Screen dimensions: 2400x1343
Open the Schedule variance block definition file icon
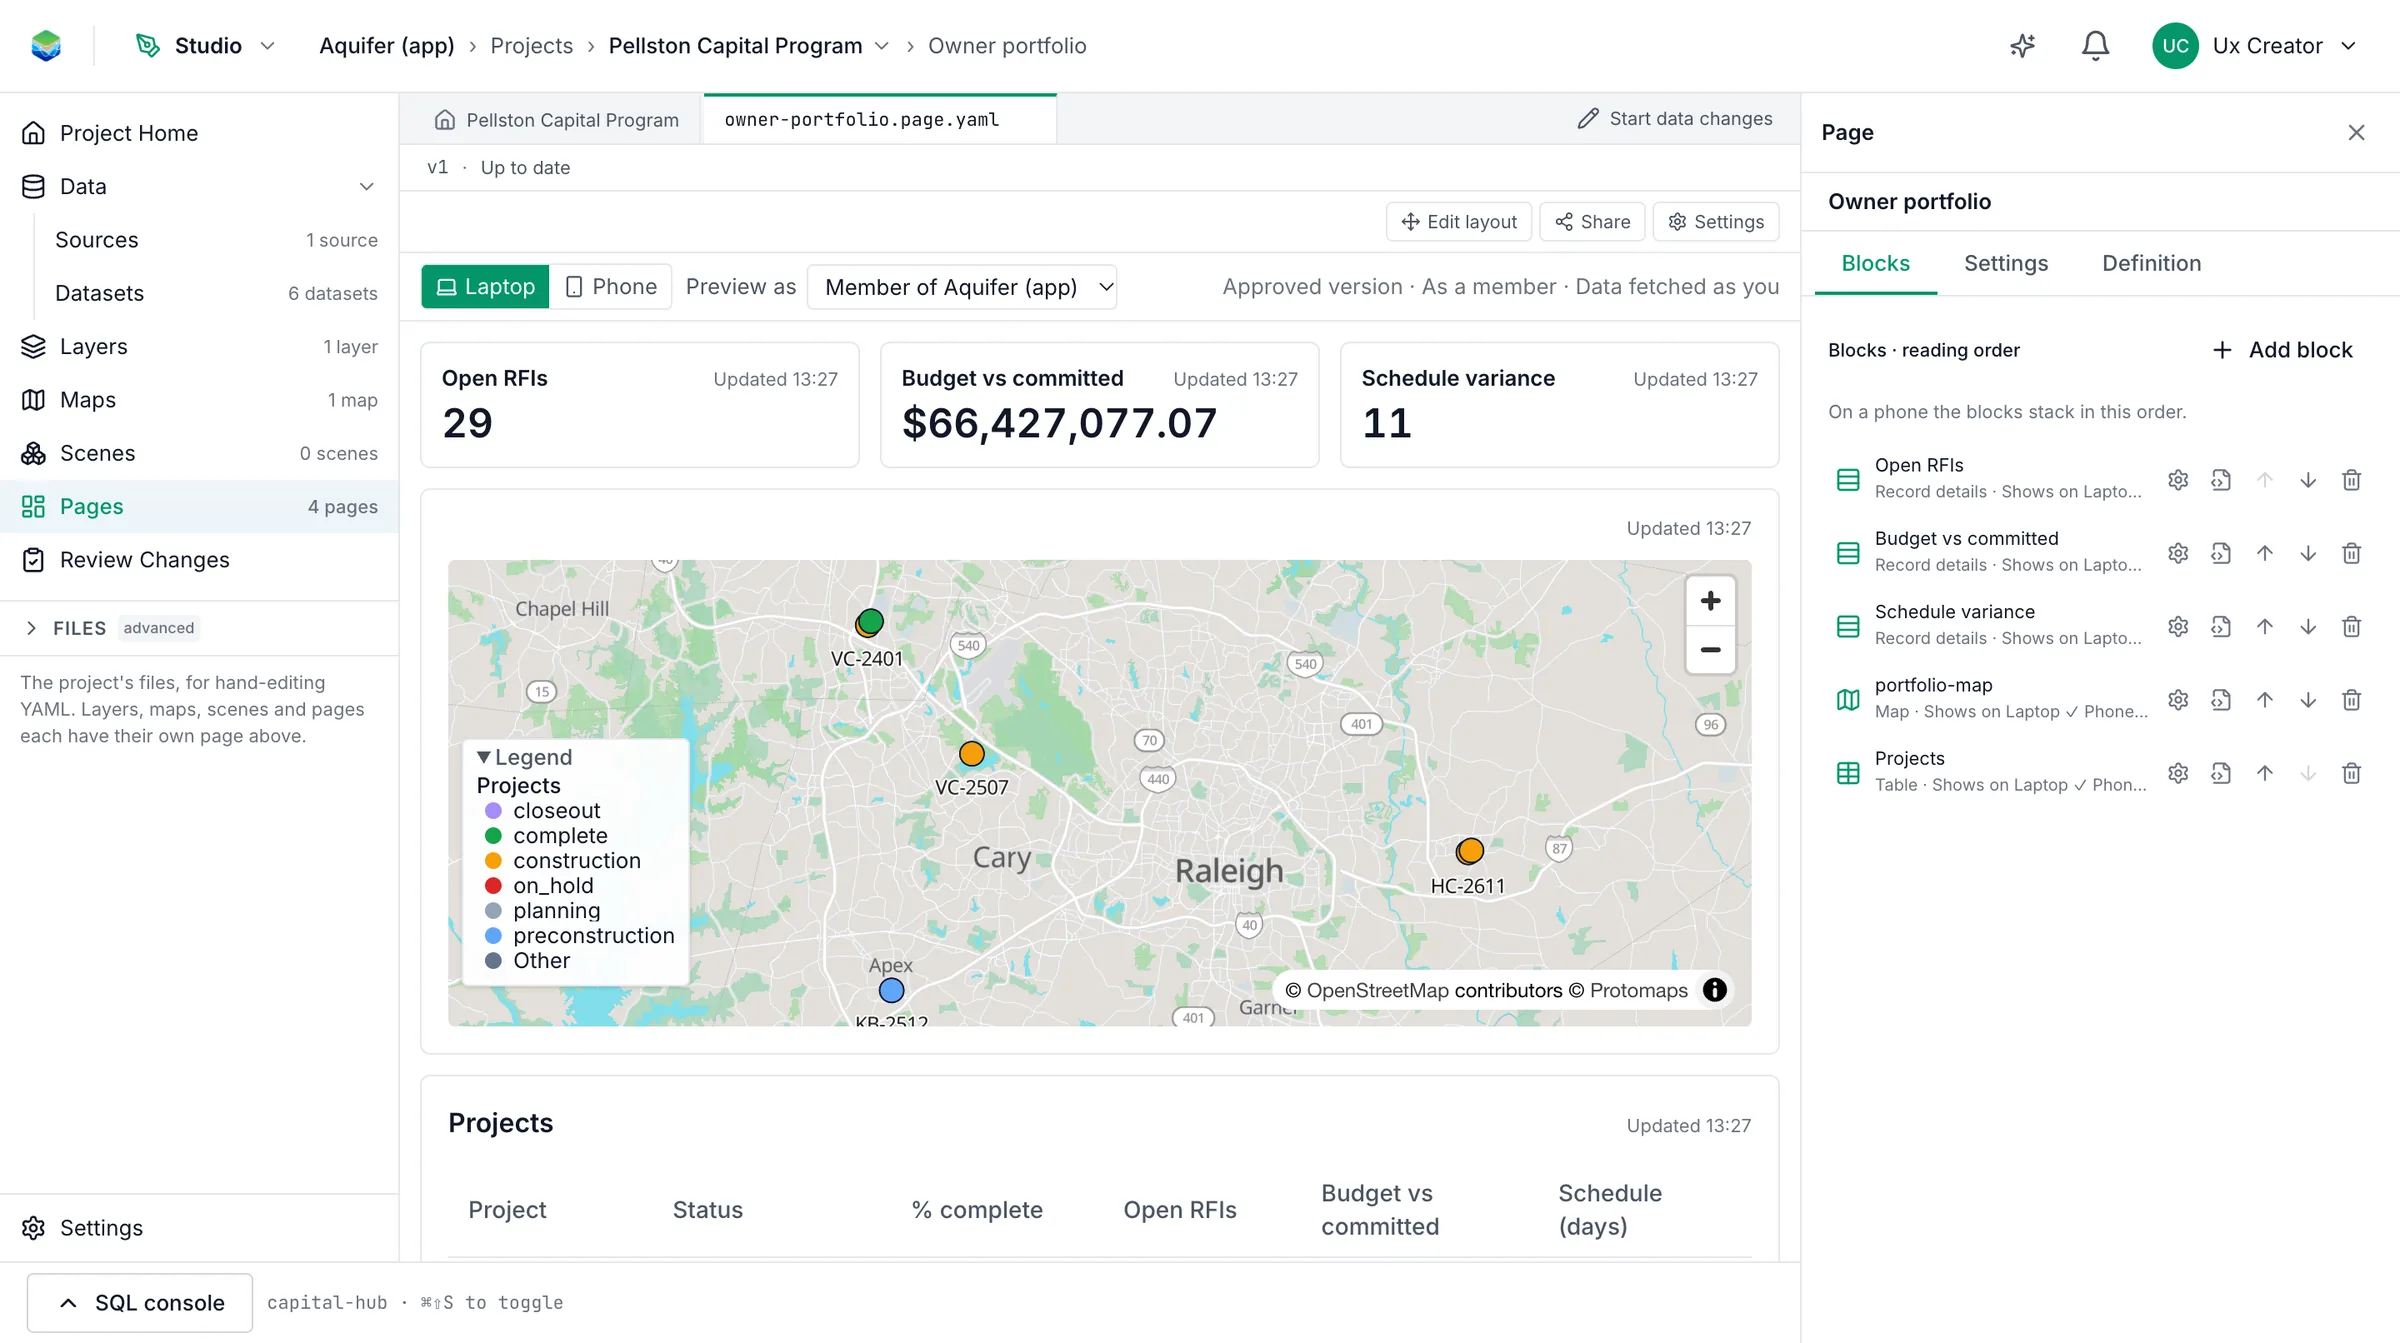[x=2221, y=627]
